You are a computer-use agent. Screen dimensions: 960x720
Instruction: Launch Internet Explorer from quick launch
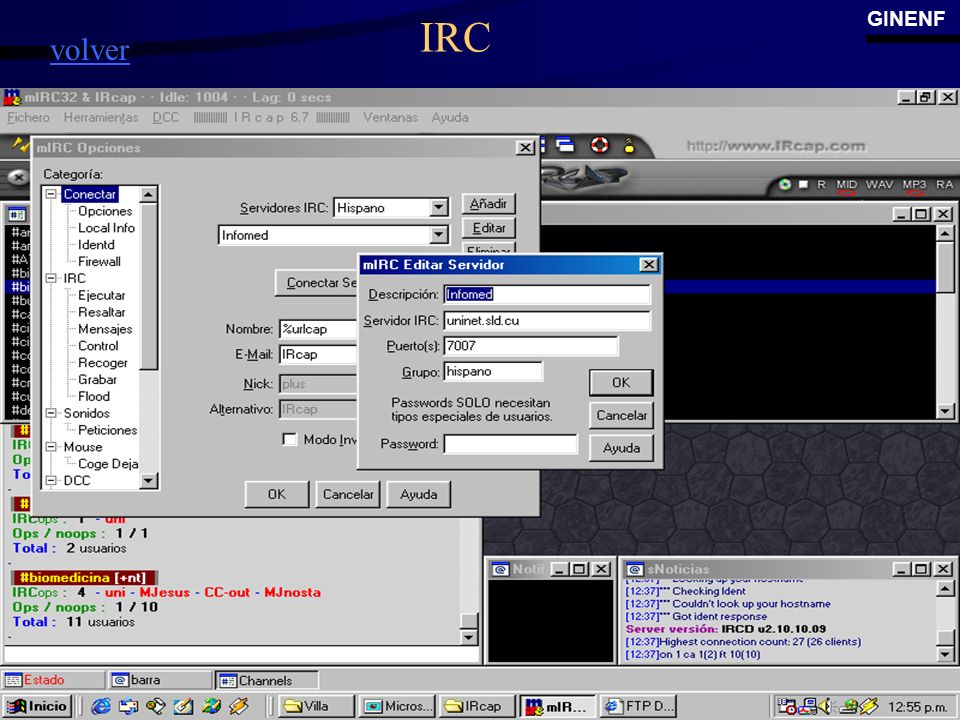100,707
